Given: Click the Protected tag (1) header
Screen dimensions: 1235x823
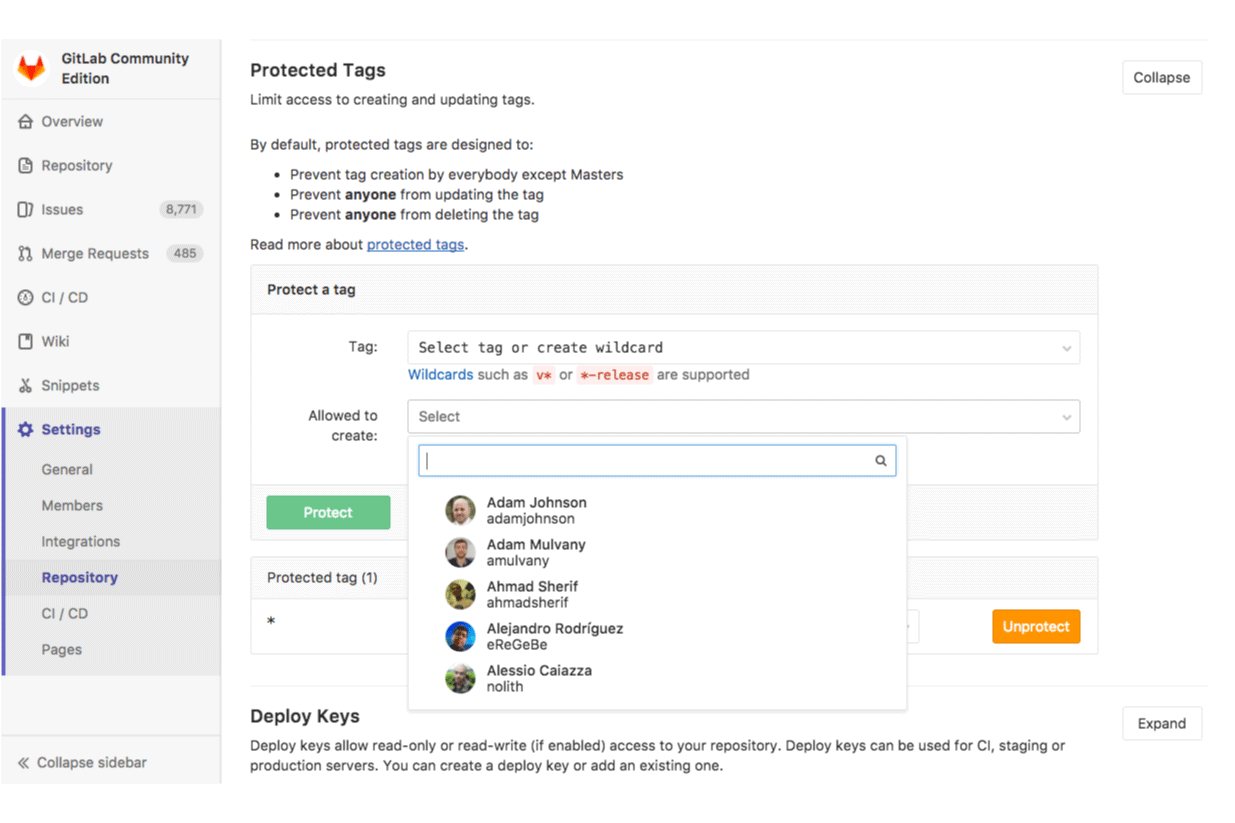Looking at the screenshot, I should tap(322, 578).
